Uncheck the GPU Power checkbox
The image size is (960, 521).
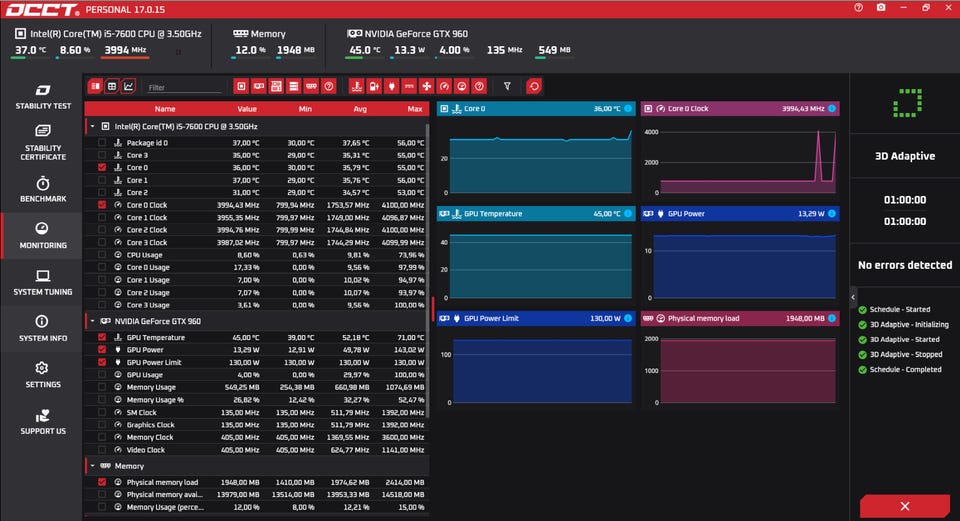tap(102, 350)
